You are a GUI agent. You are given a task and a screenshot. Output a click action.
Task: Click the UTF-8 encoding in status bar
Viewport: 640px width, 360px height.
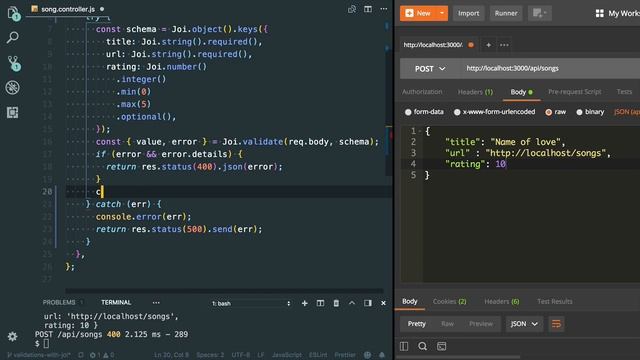(x=241, y=355)
